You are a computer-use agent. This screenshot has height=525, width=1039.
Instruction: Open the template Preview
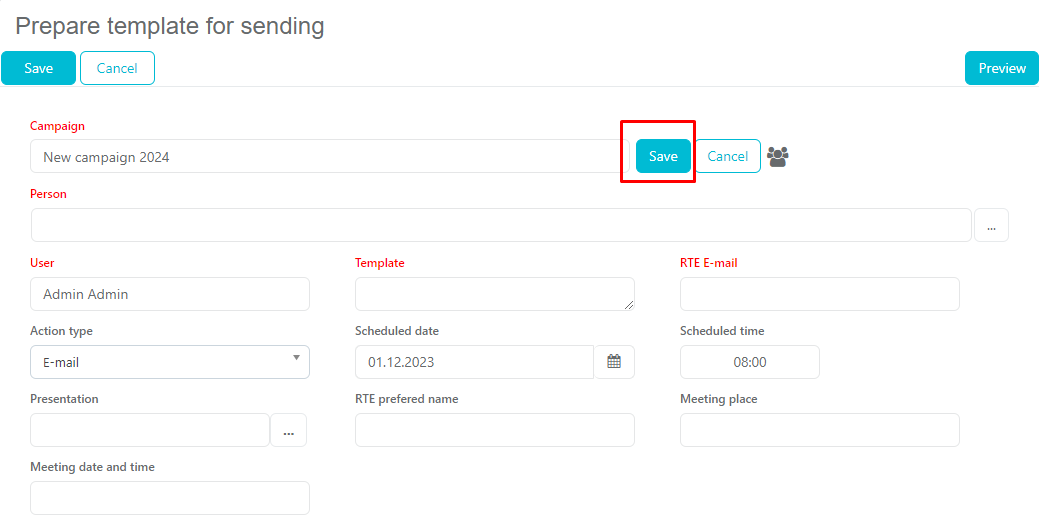[x=1001, y=68]
